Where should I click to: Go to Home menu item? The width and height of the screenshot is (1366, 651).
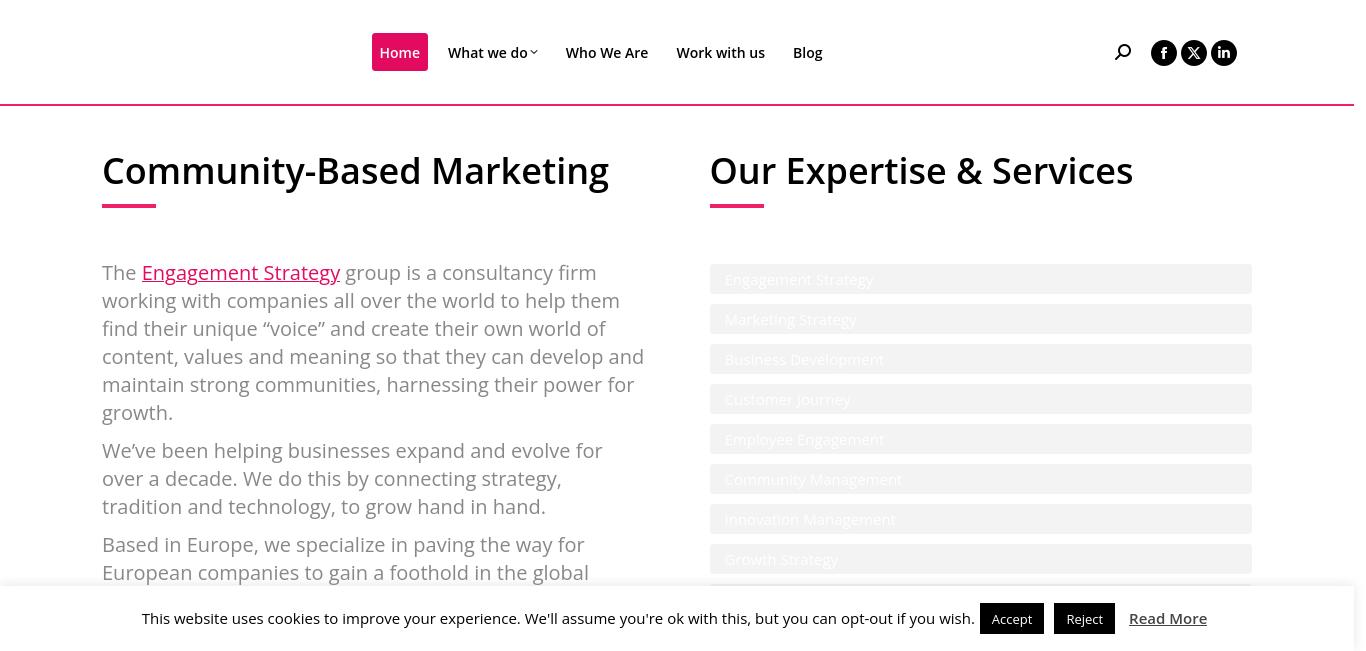point(400,52)
